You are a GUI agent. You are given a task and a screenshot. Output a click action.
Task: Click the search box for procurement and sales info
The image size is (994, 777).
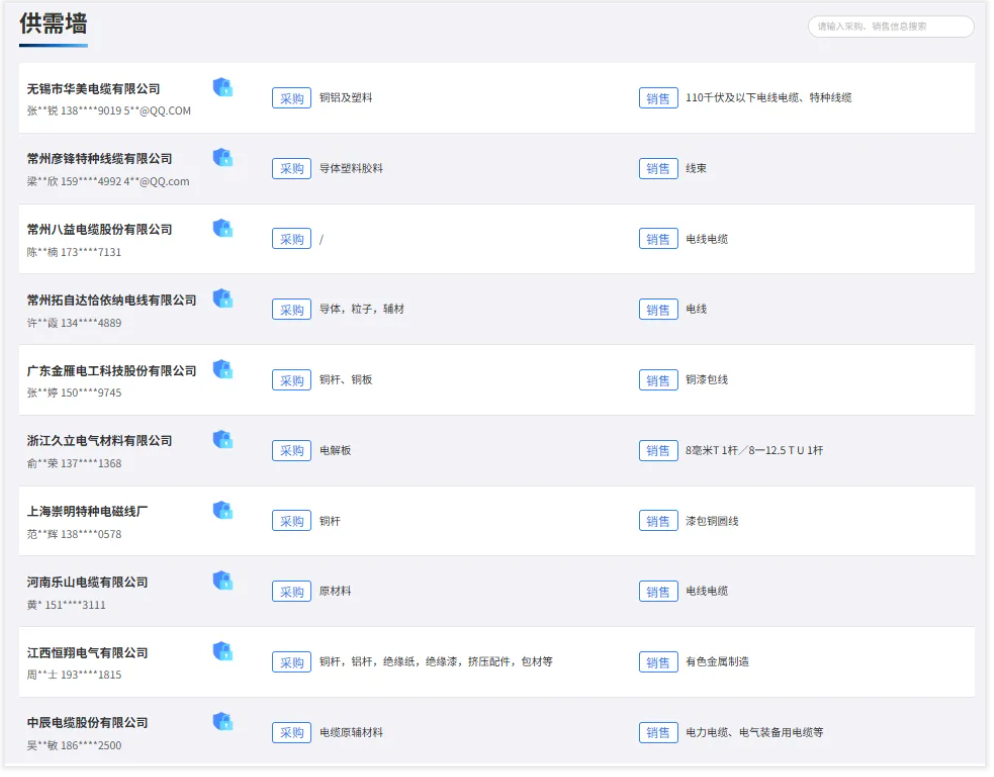click(893, 26)
